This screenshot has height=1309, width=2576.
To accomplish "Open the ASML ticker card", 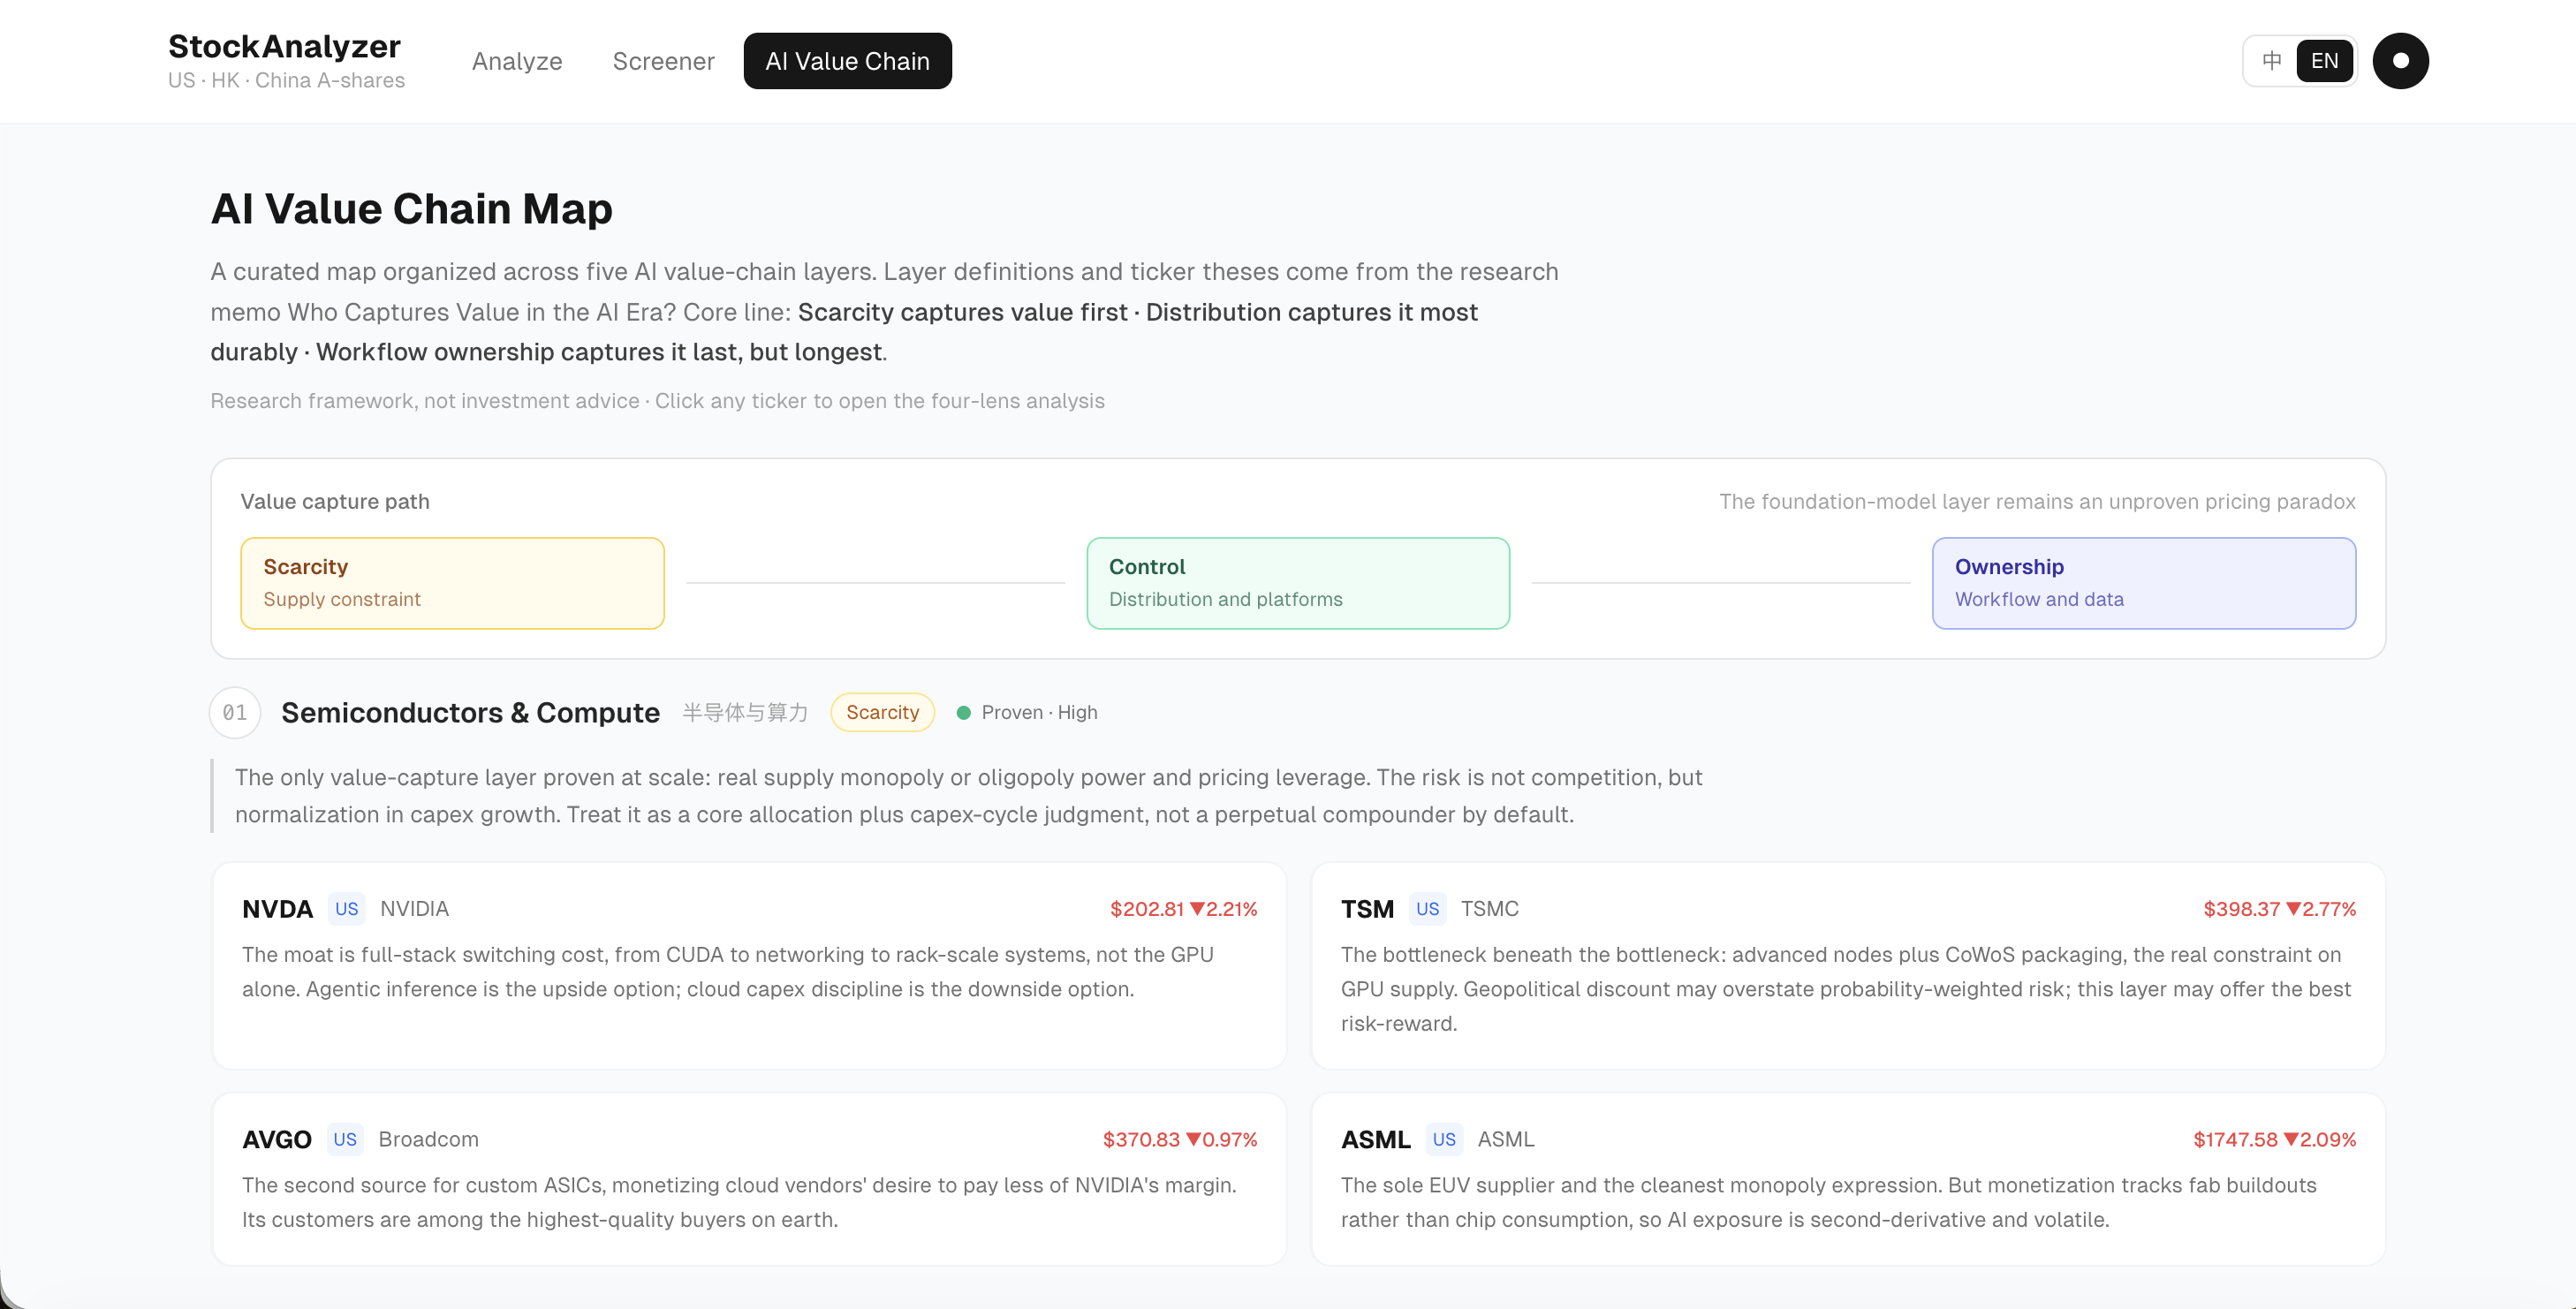I will 1848,1179.
